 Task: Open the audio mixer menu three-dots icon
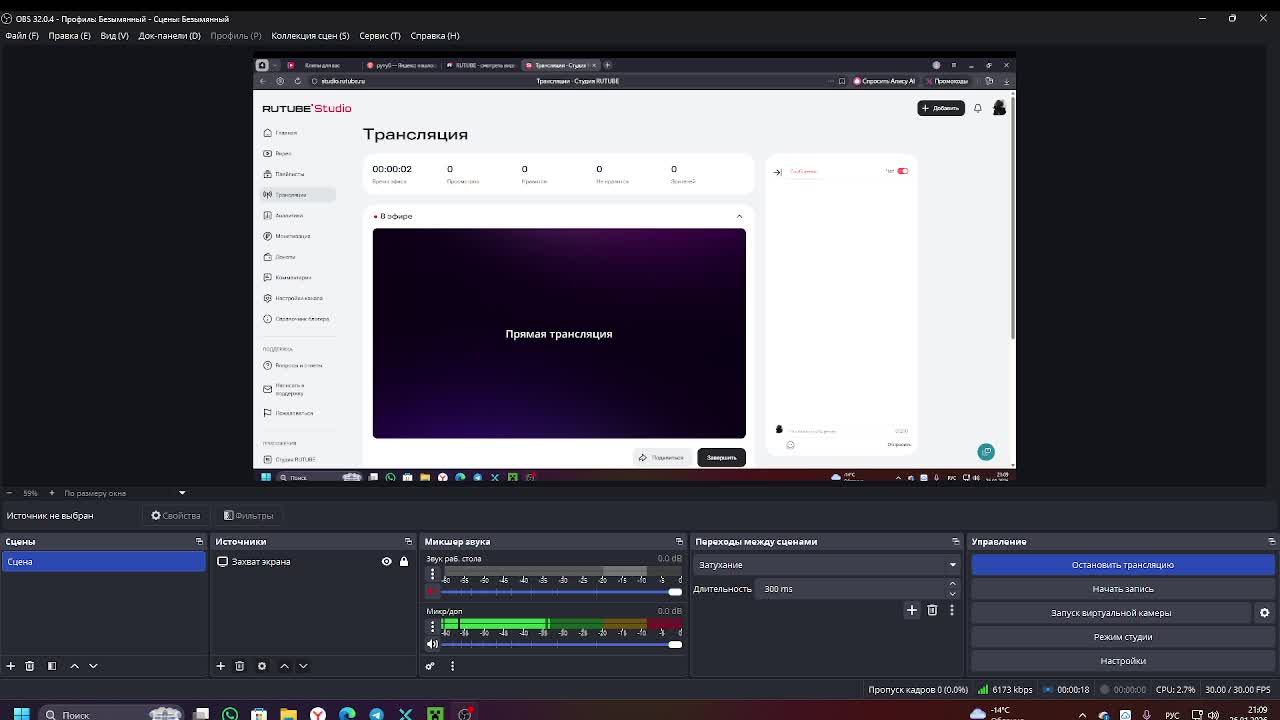click(x=452, y=666)
